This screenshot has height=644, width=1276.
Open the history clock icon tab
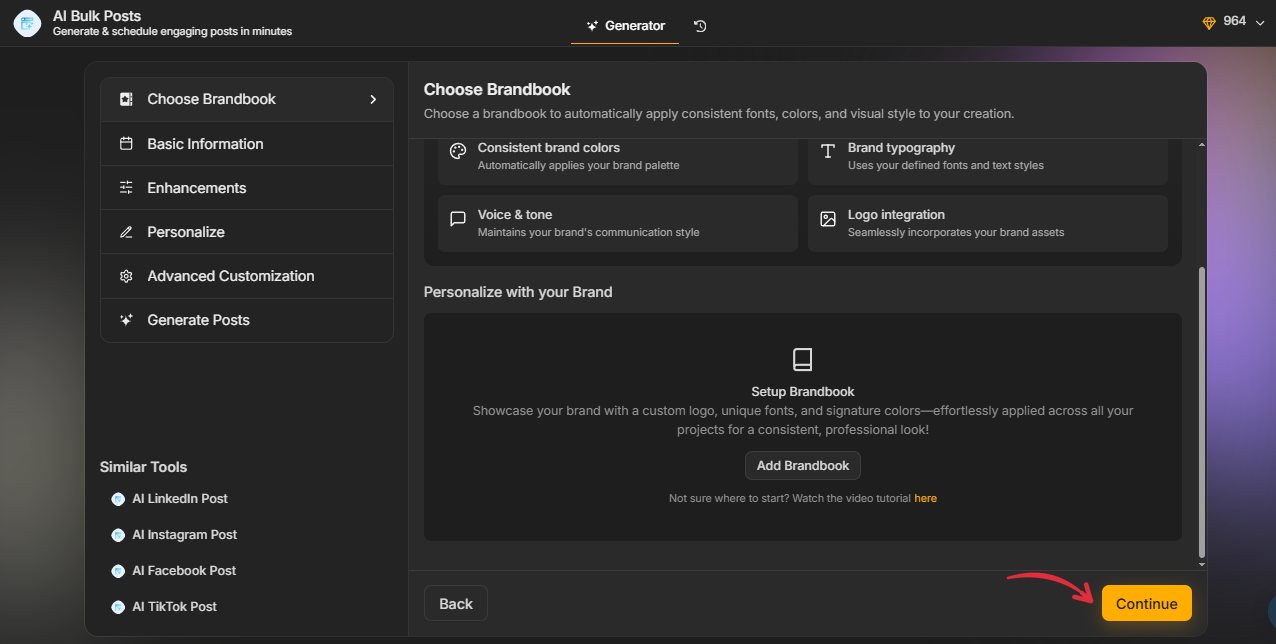[x=700, y=26]
